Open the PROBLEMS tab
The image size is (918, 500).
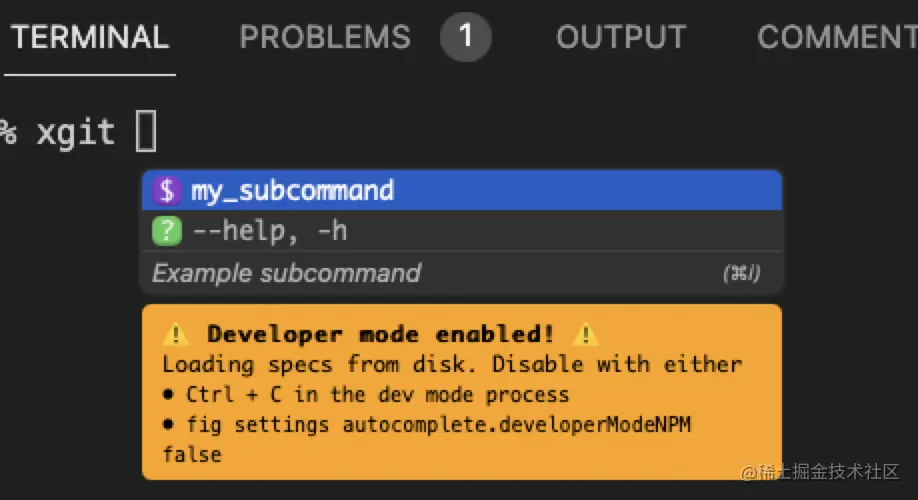click(325, 37)
